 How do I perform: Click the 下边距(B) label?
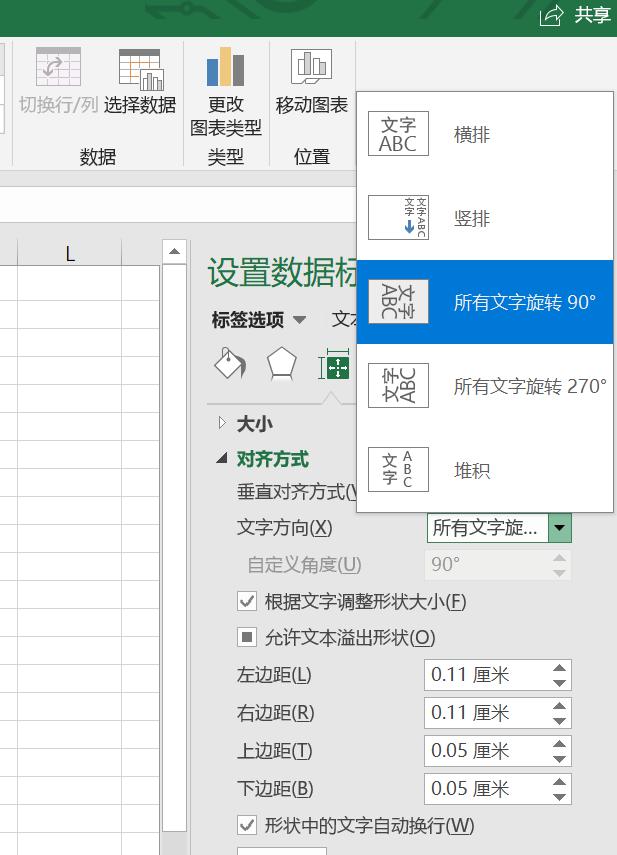[x=275, y=788]
